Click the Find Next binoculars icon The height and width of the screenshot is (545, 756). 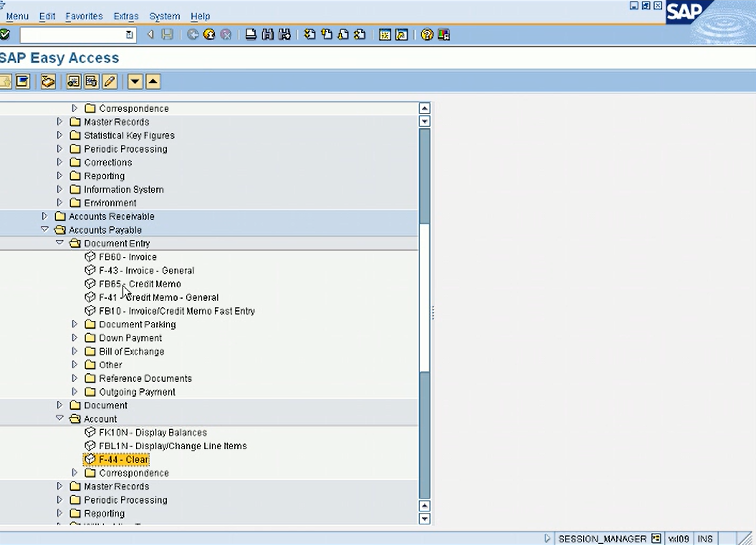click(284, 35)
